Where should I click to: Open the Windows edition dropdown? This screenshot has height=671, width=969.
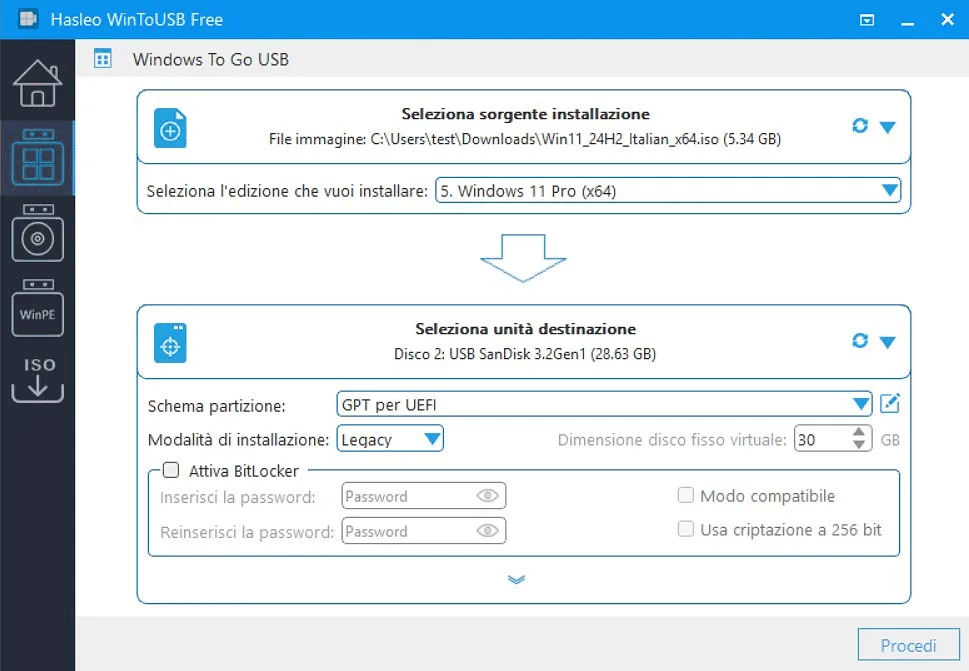point(889,190)
